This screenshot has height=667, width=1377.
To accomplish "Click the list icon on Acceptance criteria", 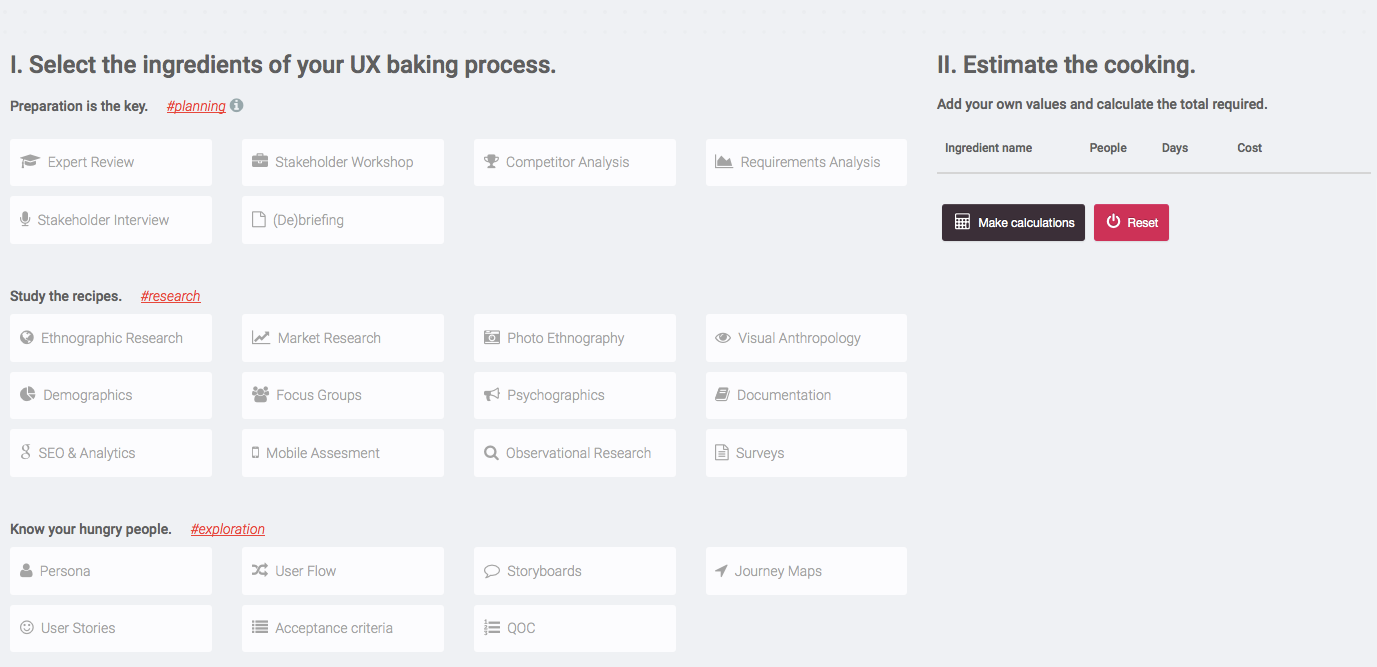I will pyautogui.click(x=260, y=628).
